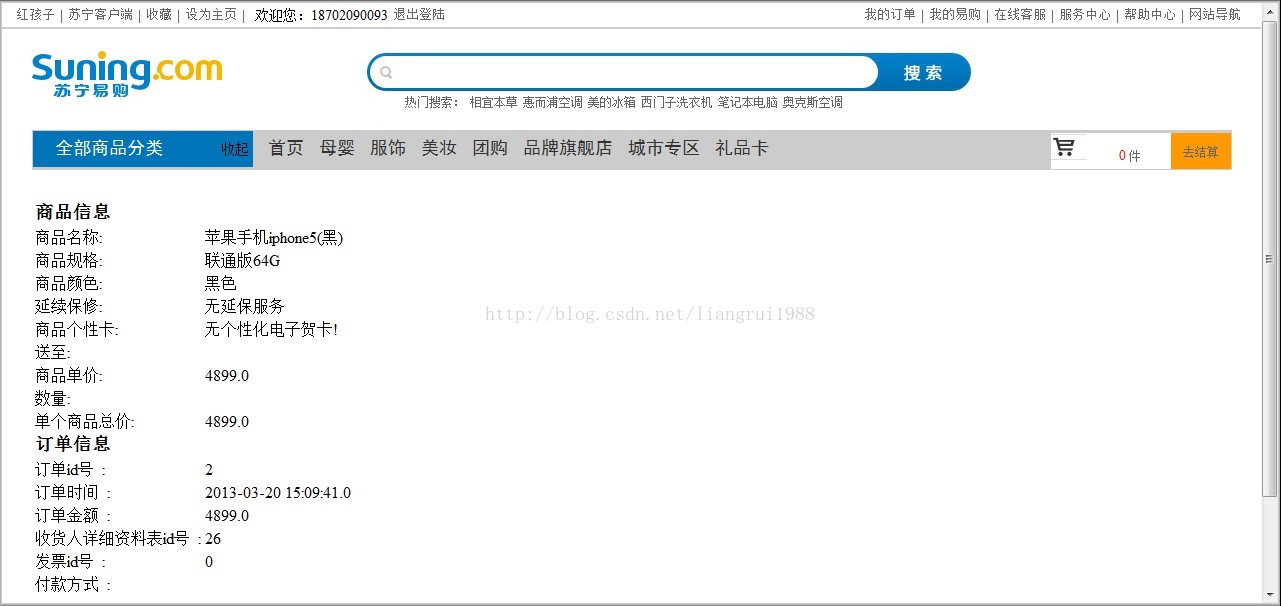
Task: Open the shopping cart icon
Action: pyautogui.click(x=1064, y=148)
